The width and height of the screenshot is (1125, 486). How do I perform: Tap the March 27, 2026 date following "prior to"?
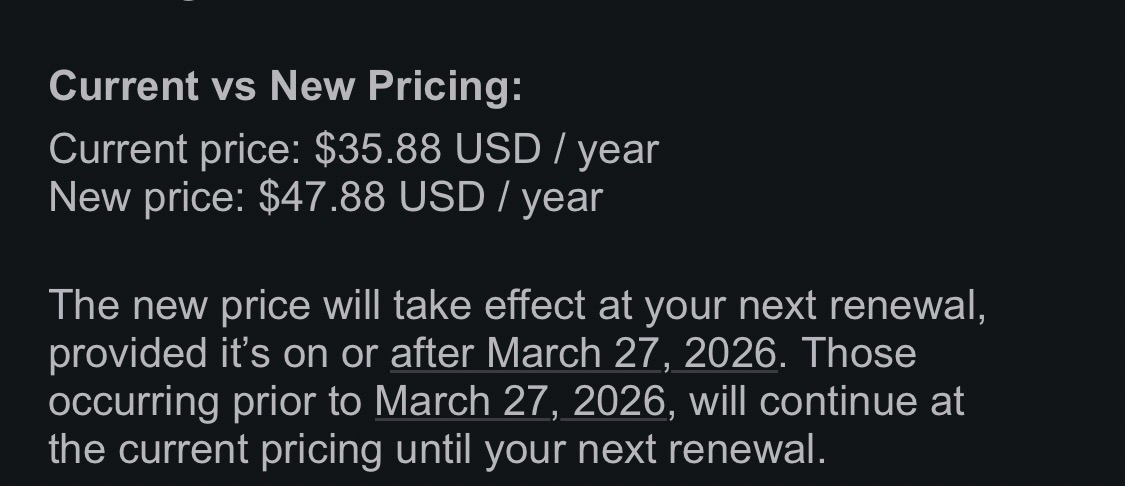520,401
